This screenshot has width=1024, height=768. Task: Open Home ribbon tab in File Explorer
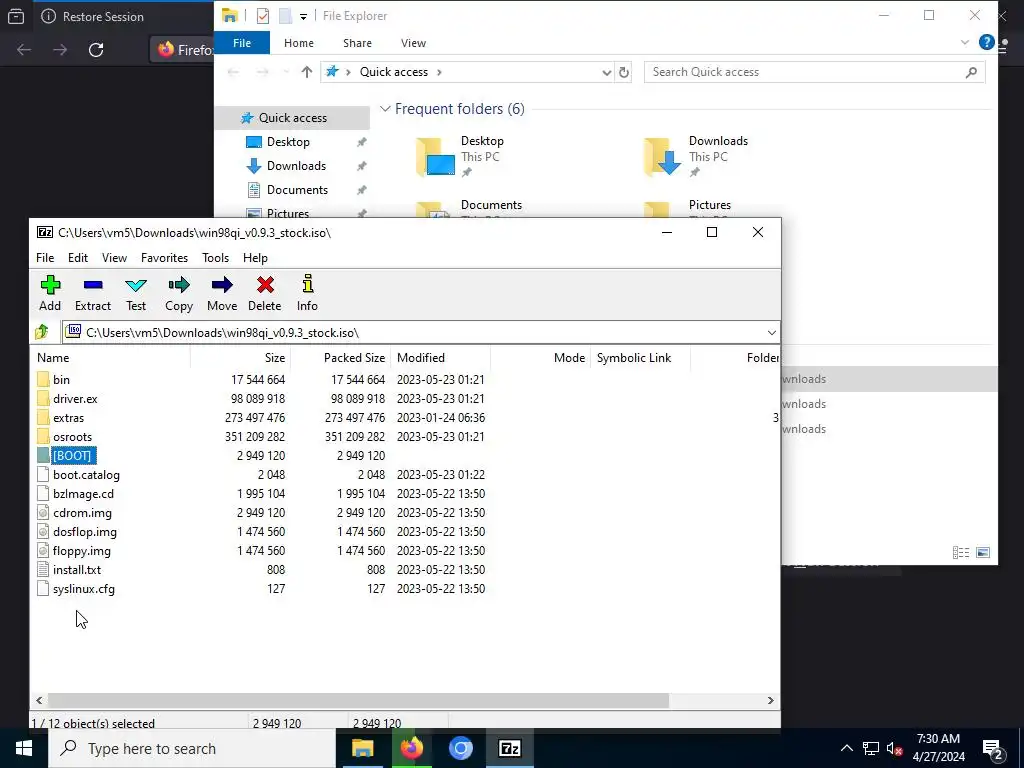tap(299, 43)
